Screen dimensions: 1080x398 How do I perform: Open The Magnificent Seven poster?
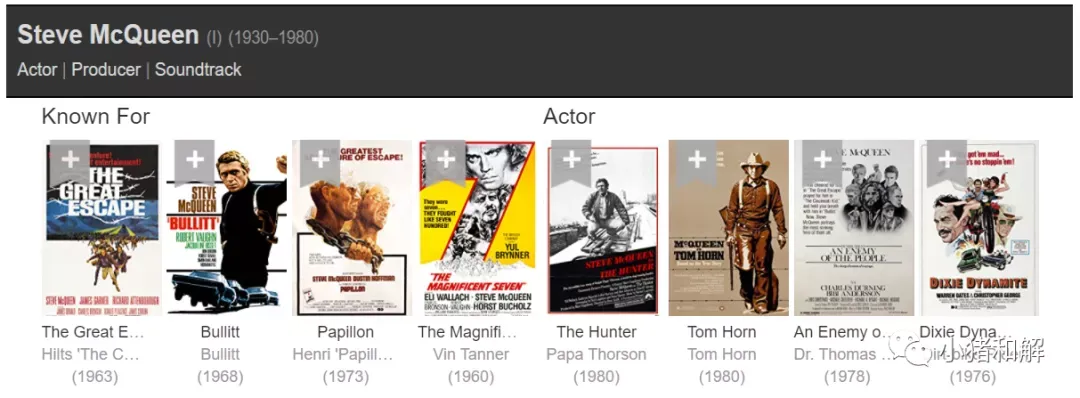pyautogui.click(x=477, y=228)
